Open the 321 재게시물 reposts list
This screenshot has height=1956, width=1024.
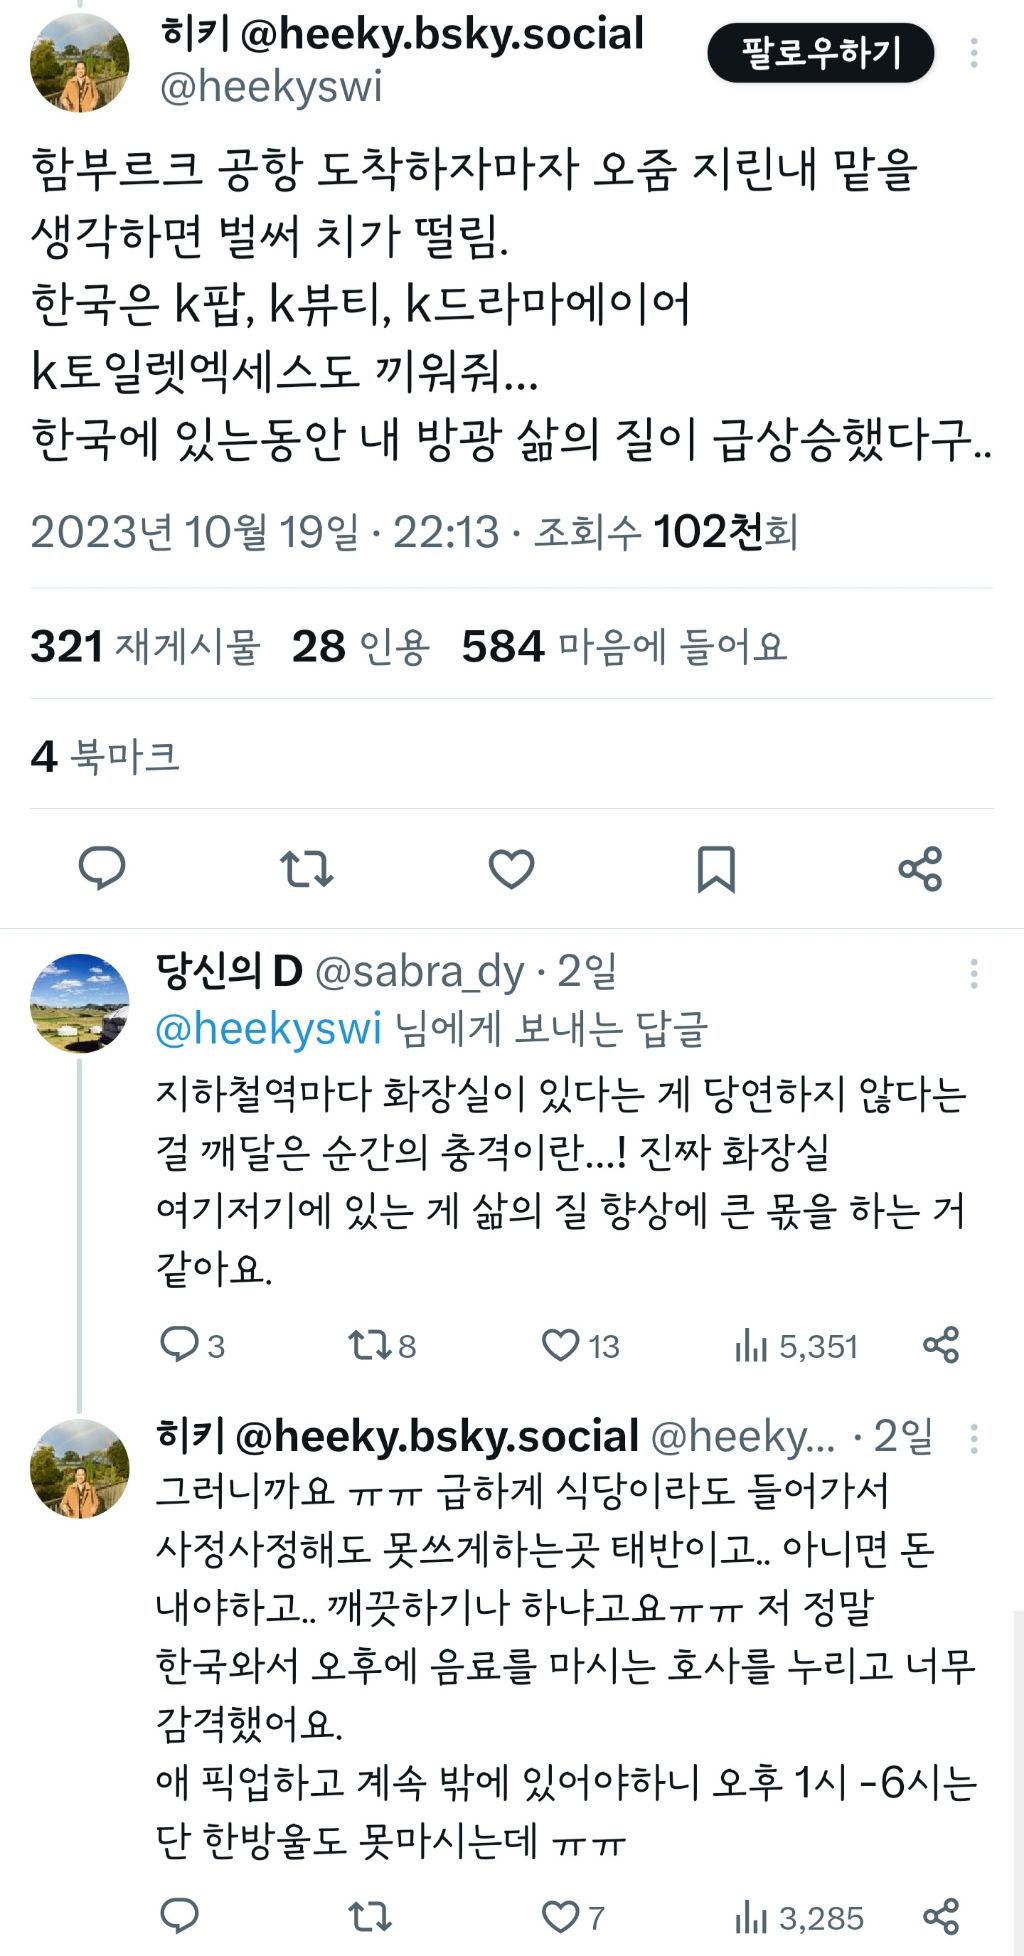[145, 647]
